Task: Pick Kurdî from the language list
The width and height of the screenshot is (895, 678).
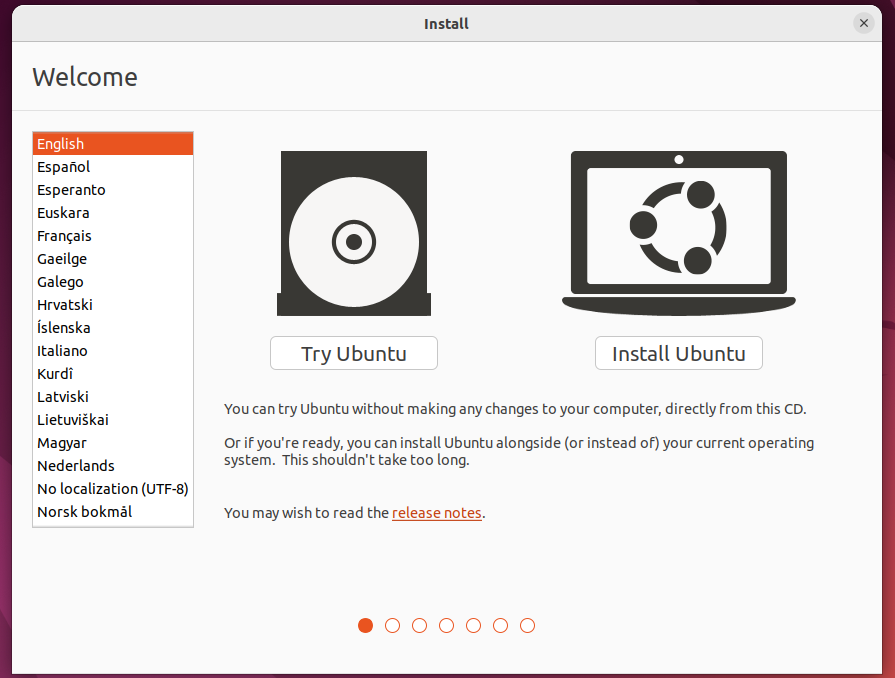Action: (x=113, y=374)
